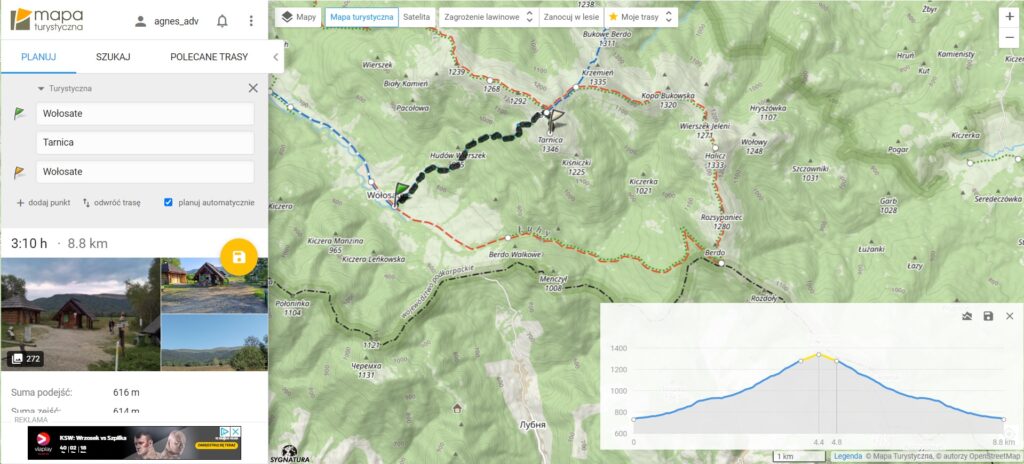This screenshot has height=464, width=1024.
Task: Toggle the planuj automatycznie checkbox
Action: tap(168, 203)
